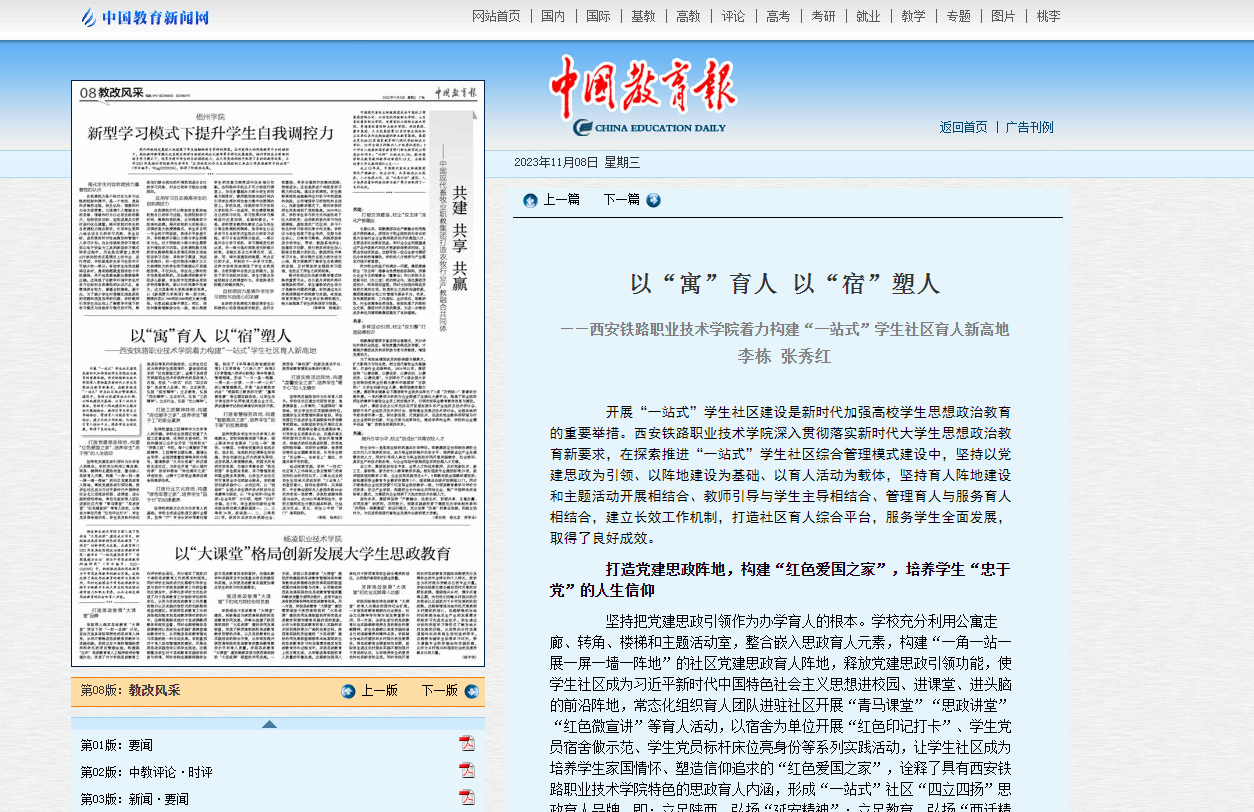Click the next article arrow icon
1254x812 pixels.
tap(653, 200)
